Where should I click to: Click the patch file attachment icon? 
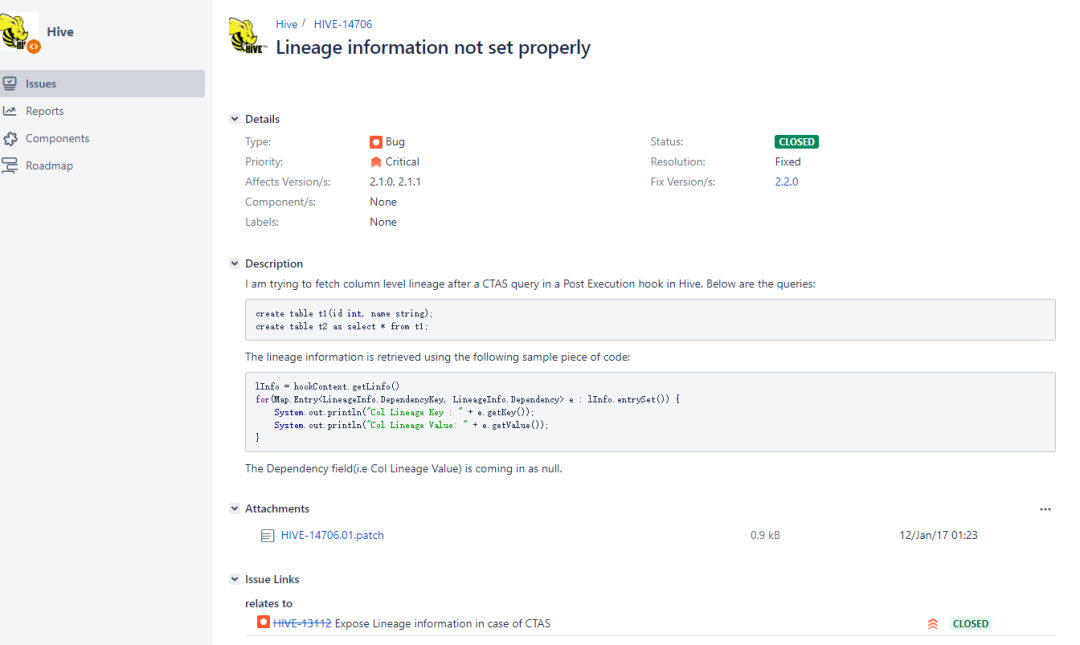coord(267,535)
